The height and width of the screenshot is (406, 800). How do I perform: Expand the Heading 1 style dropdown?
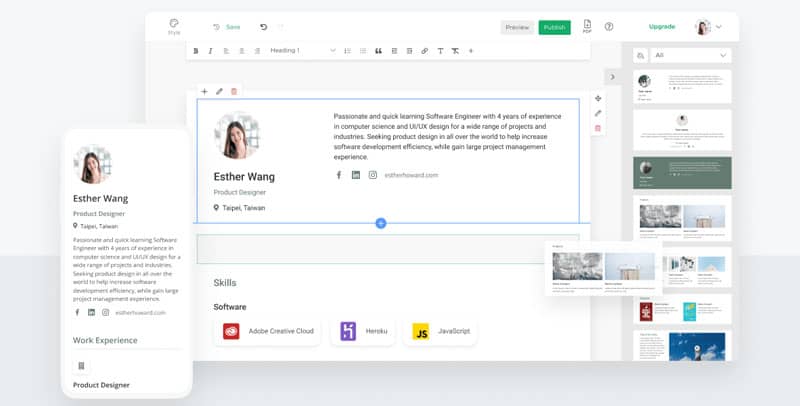click(x=303, y=50)
